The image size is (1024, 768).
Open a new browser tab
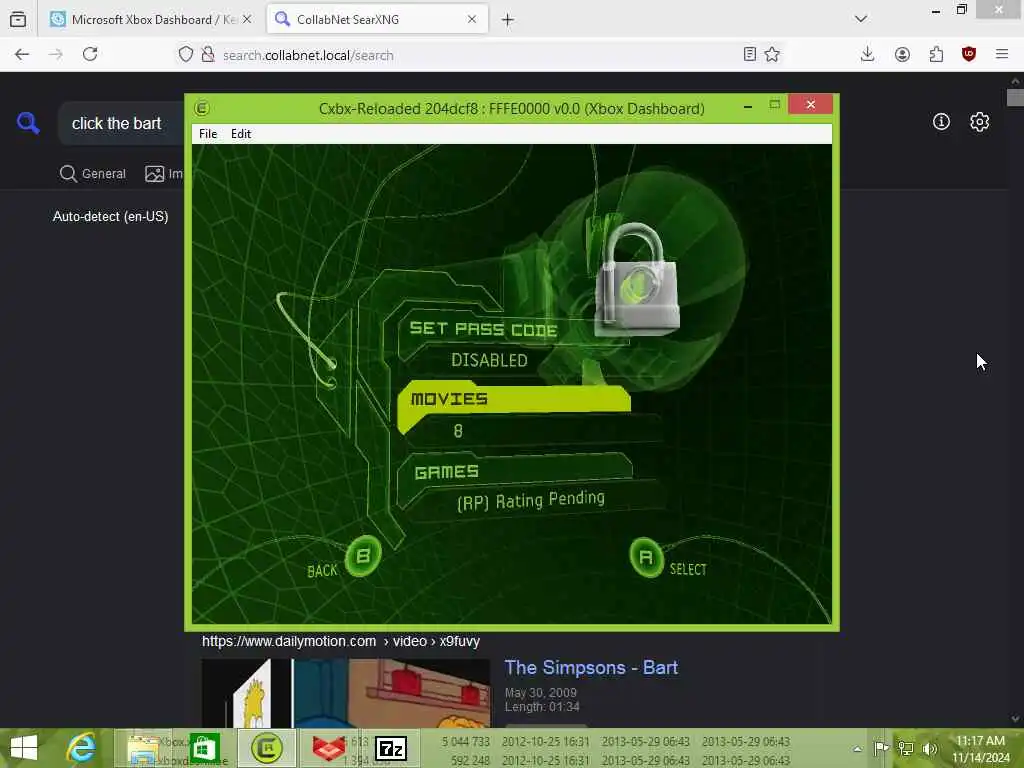(507, 20)
